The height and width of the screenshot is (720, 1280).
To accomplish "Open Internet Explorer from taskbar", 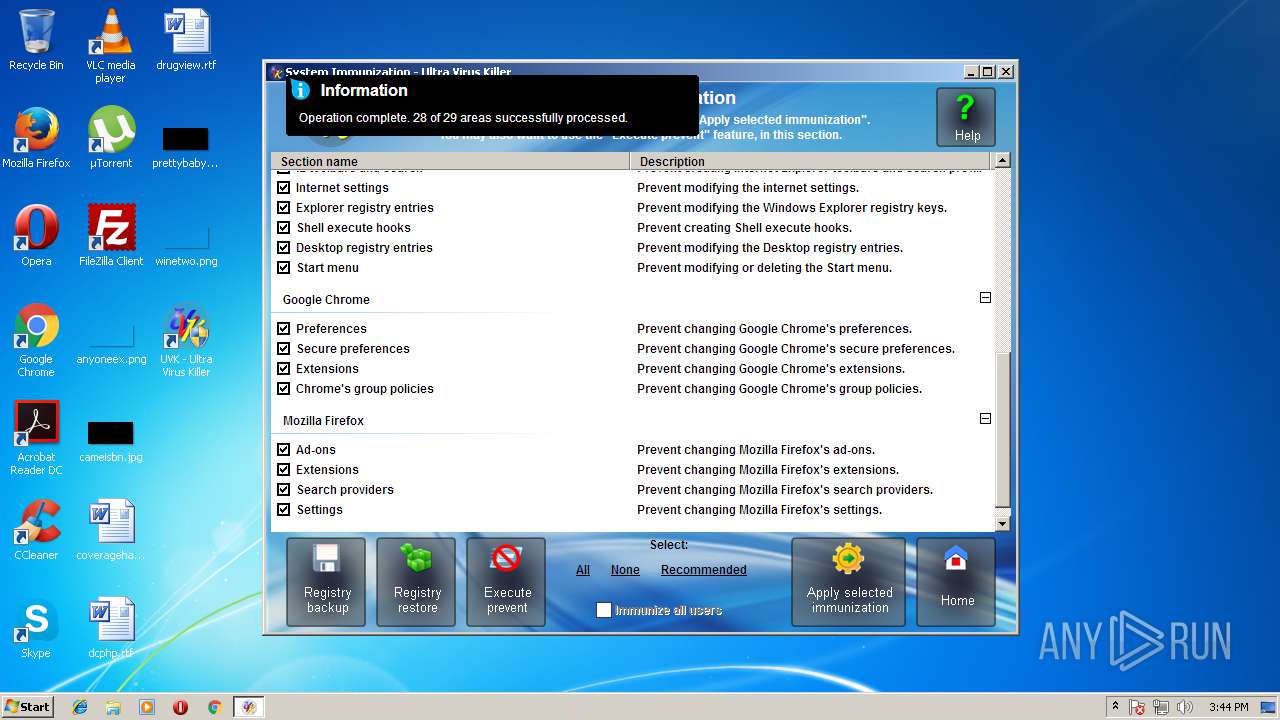I will 80,707.
